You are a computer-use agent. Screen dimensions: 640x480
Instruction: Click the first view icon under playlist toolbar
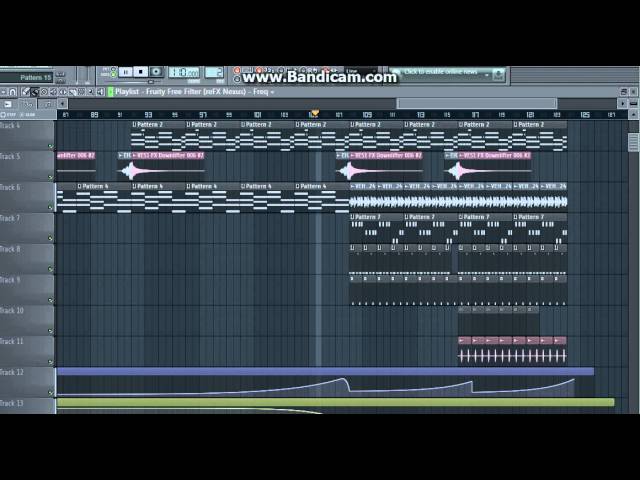click(x=8, y=104)
